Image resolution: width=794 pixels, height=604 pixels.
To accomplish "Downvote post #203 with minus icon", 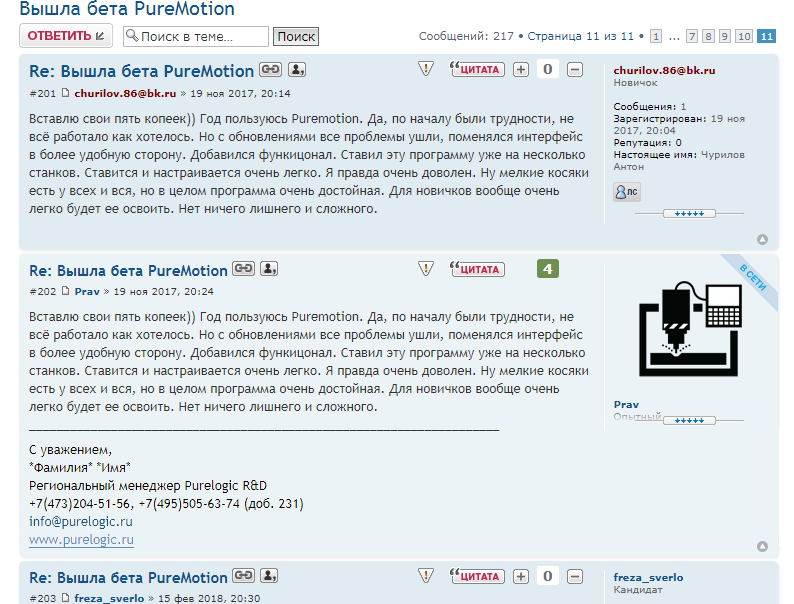I will [575, 576].
